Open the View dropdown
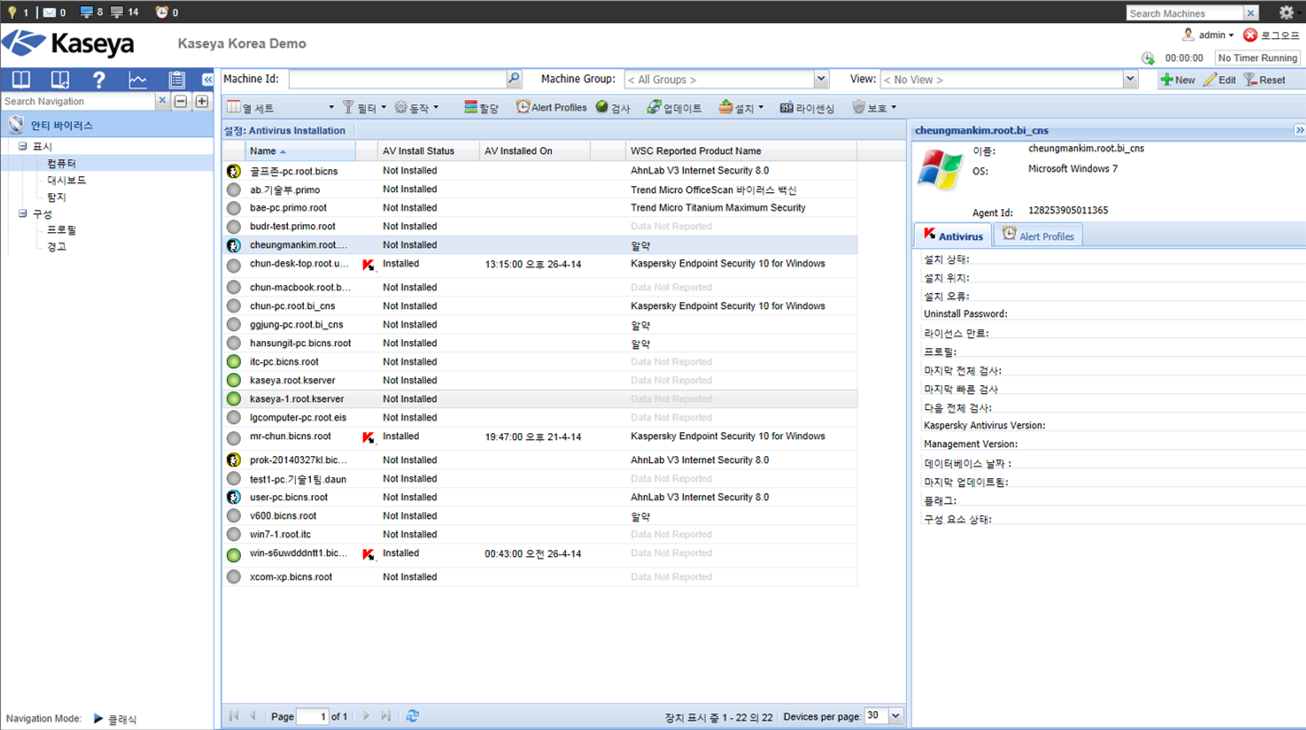This screenshot has width=1306, height=730. pos(1130,79)
